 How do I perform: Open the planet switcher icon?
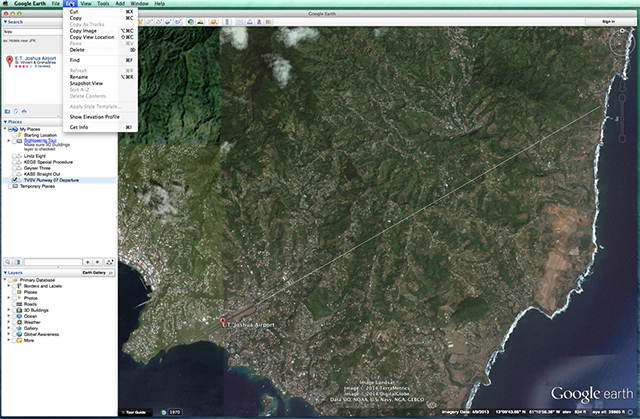click(214, 22)
